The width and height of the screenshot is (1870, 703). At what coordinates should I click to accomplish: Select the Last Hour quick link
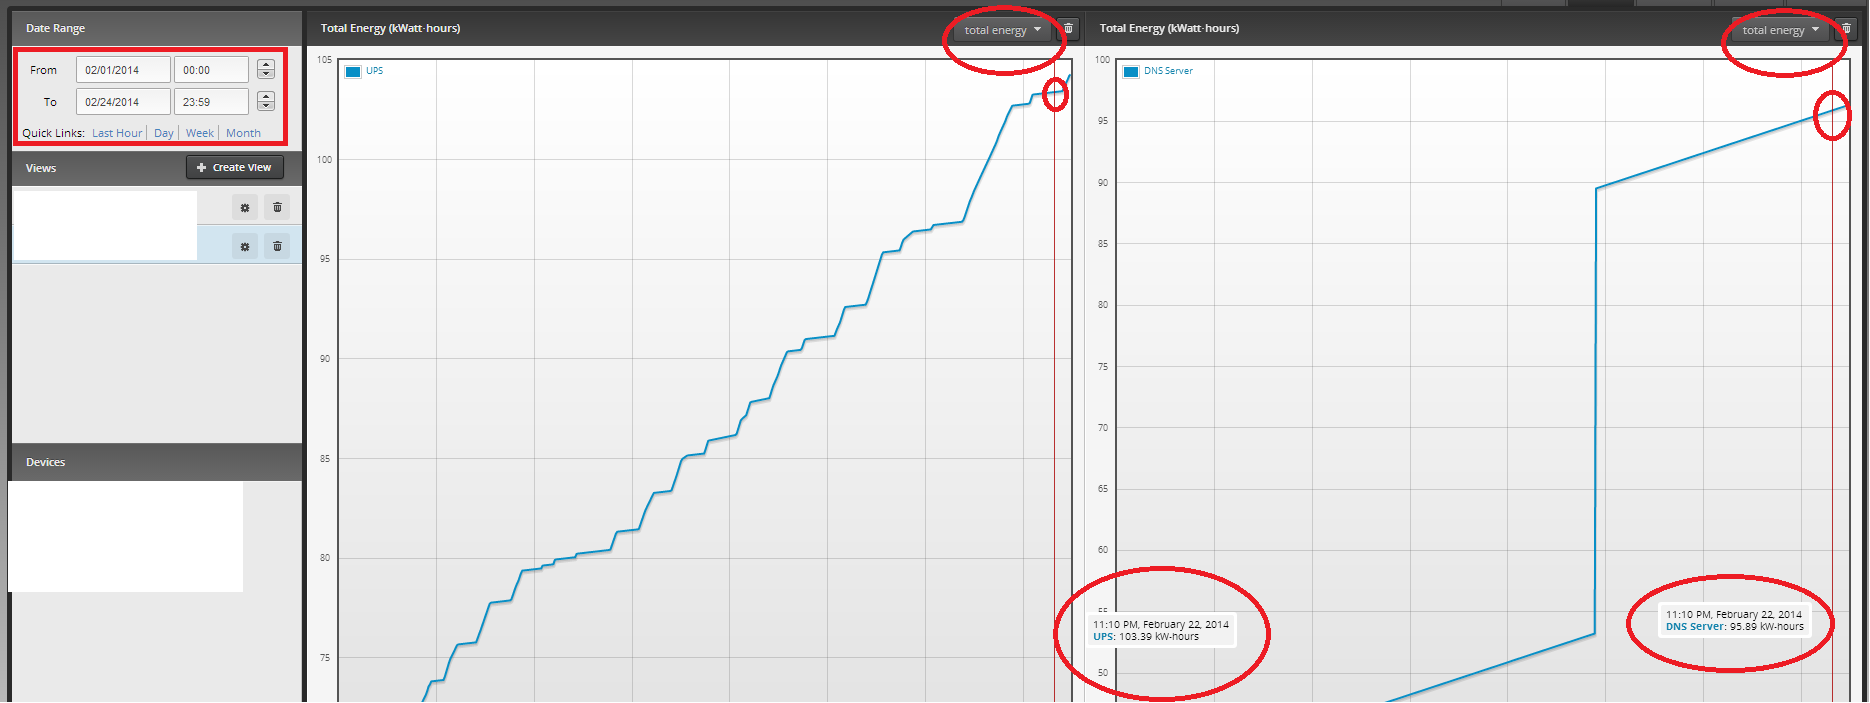(117, 133)
